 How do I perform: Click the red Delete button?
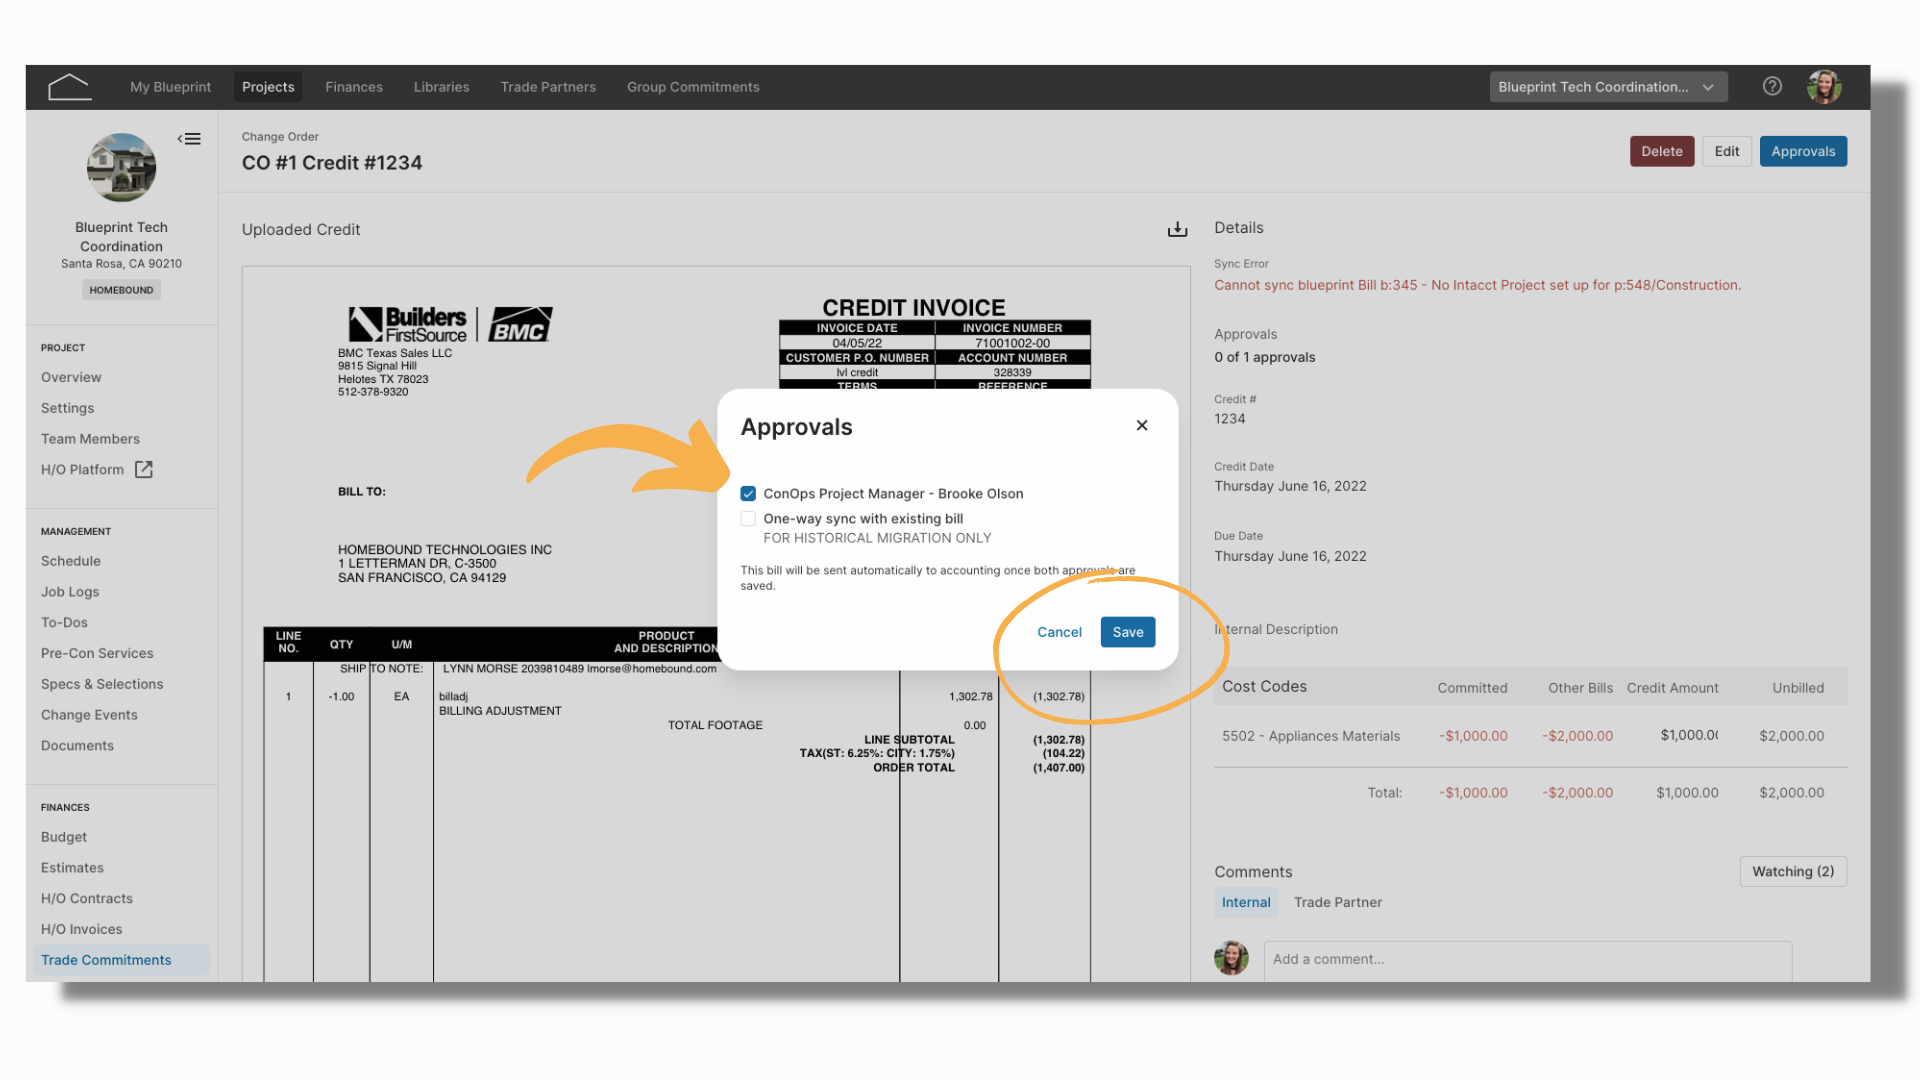pos(1662,151)
